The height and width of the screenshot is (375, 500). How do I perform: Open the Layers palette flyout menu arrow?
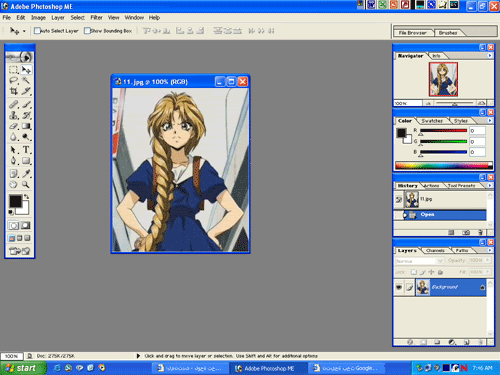[x=490, y=250]
